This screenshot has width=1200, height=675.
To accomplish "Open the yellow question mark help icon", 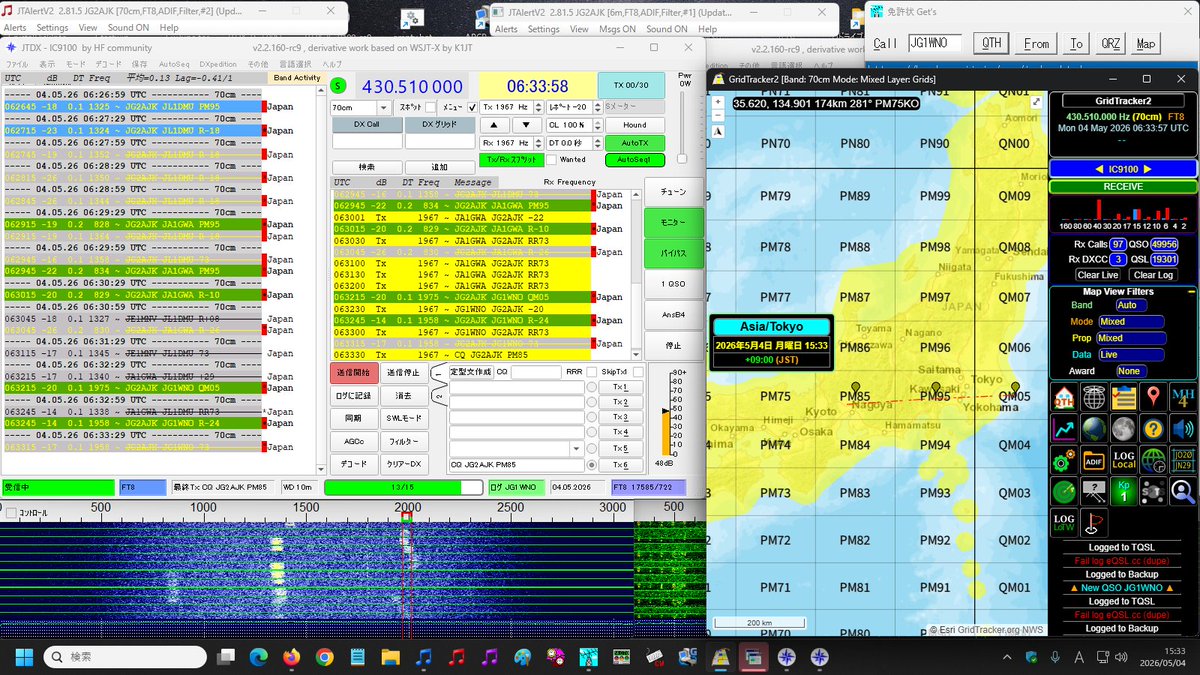I will pyautogui.click(x=1153, y=429).
